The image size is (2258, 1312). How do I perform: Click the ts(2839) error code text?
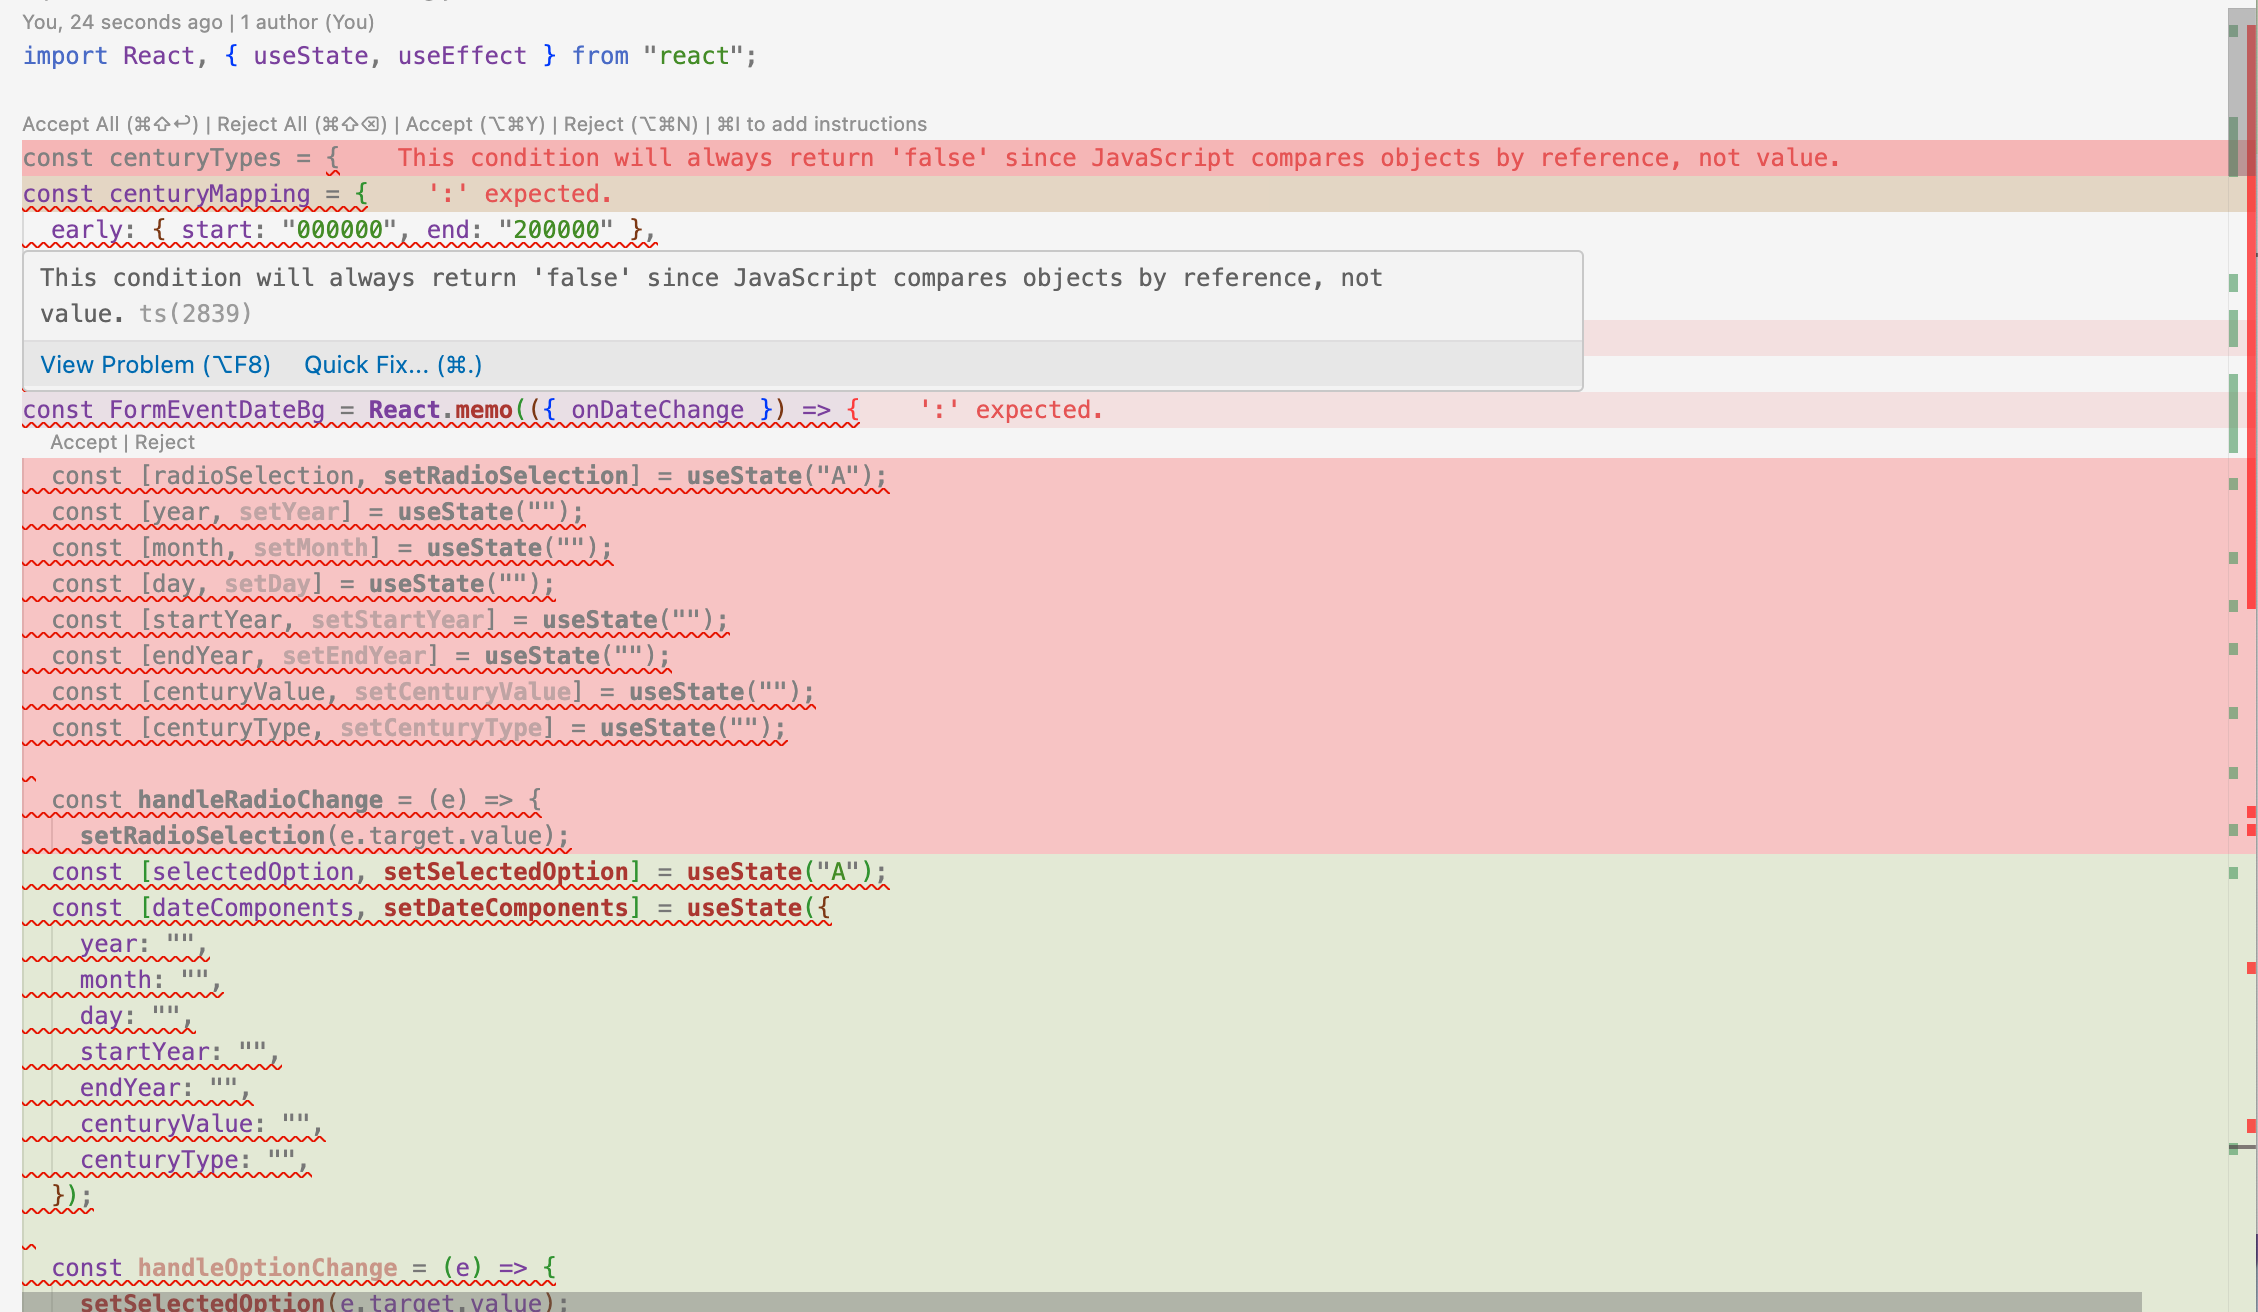point(195,314)
